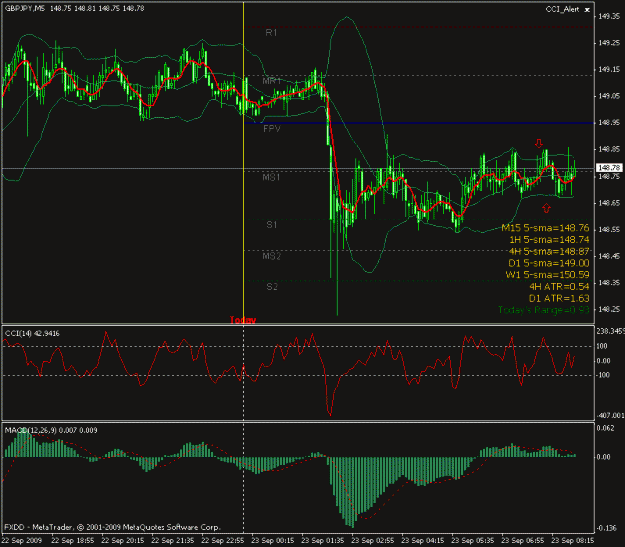Click the CCI scale value -100
This screenshot has height=547, width=625.
603,375
